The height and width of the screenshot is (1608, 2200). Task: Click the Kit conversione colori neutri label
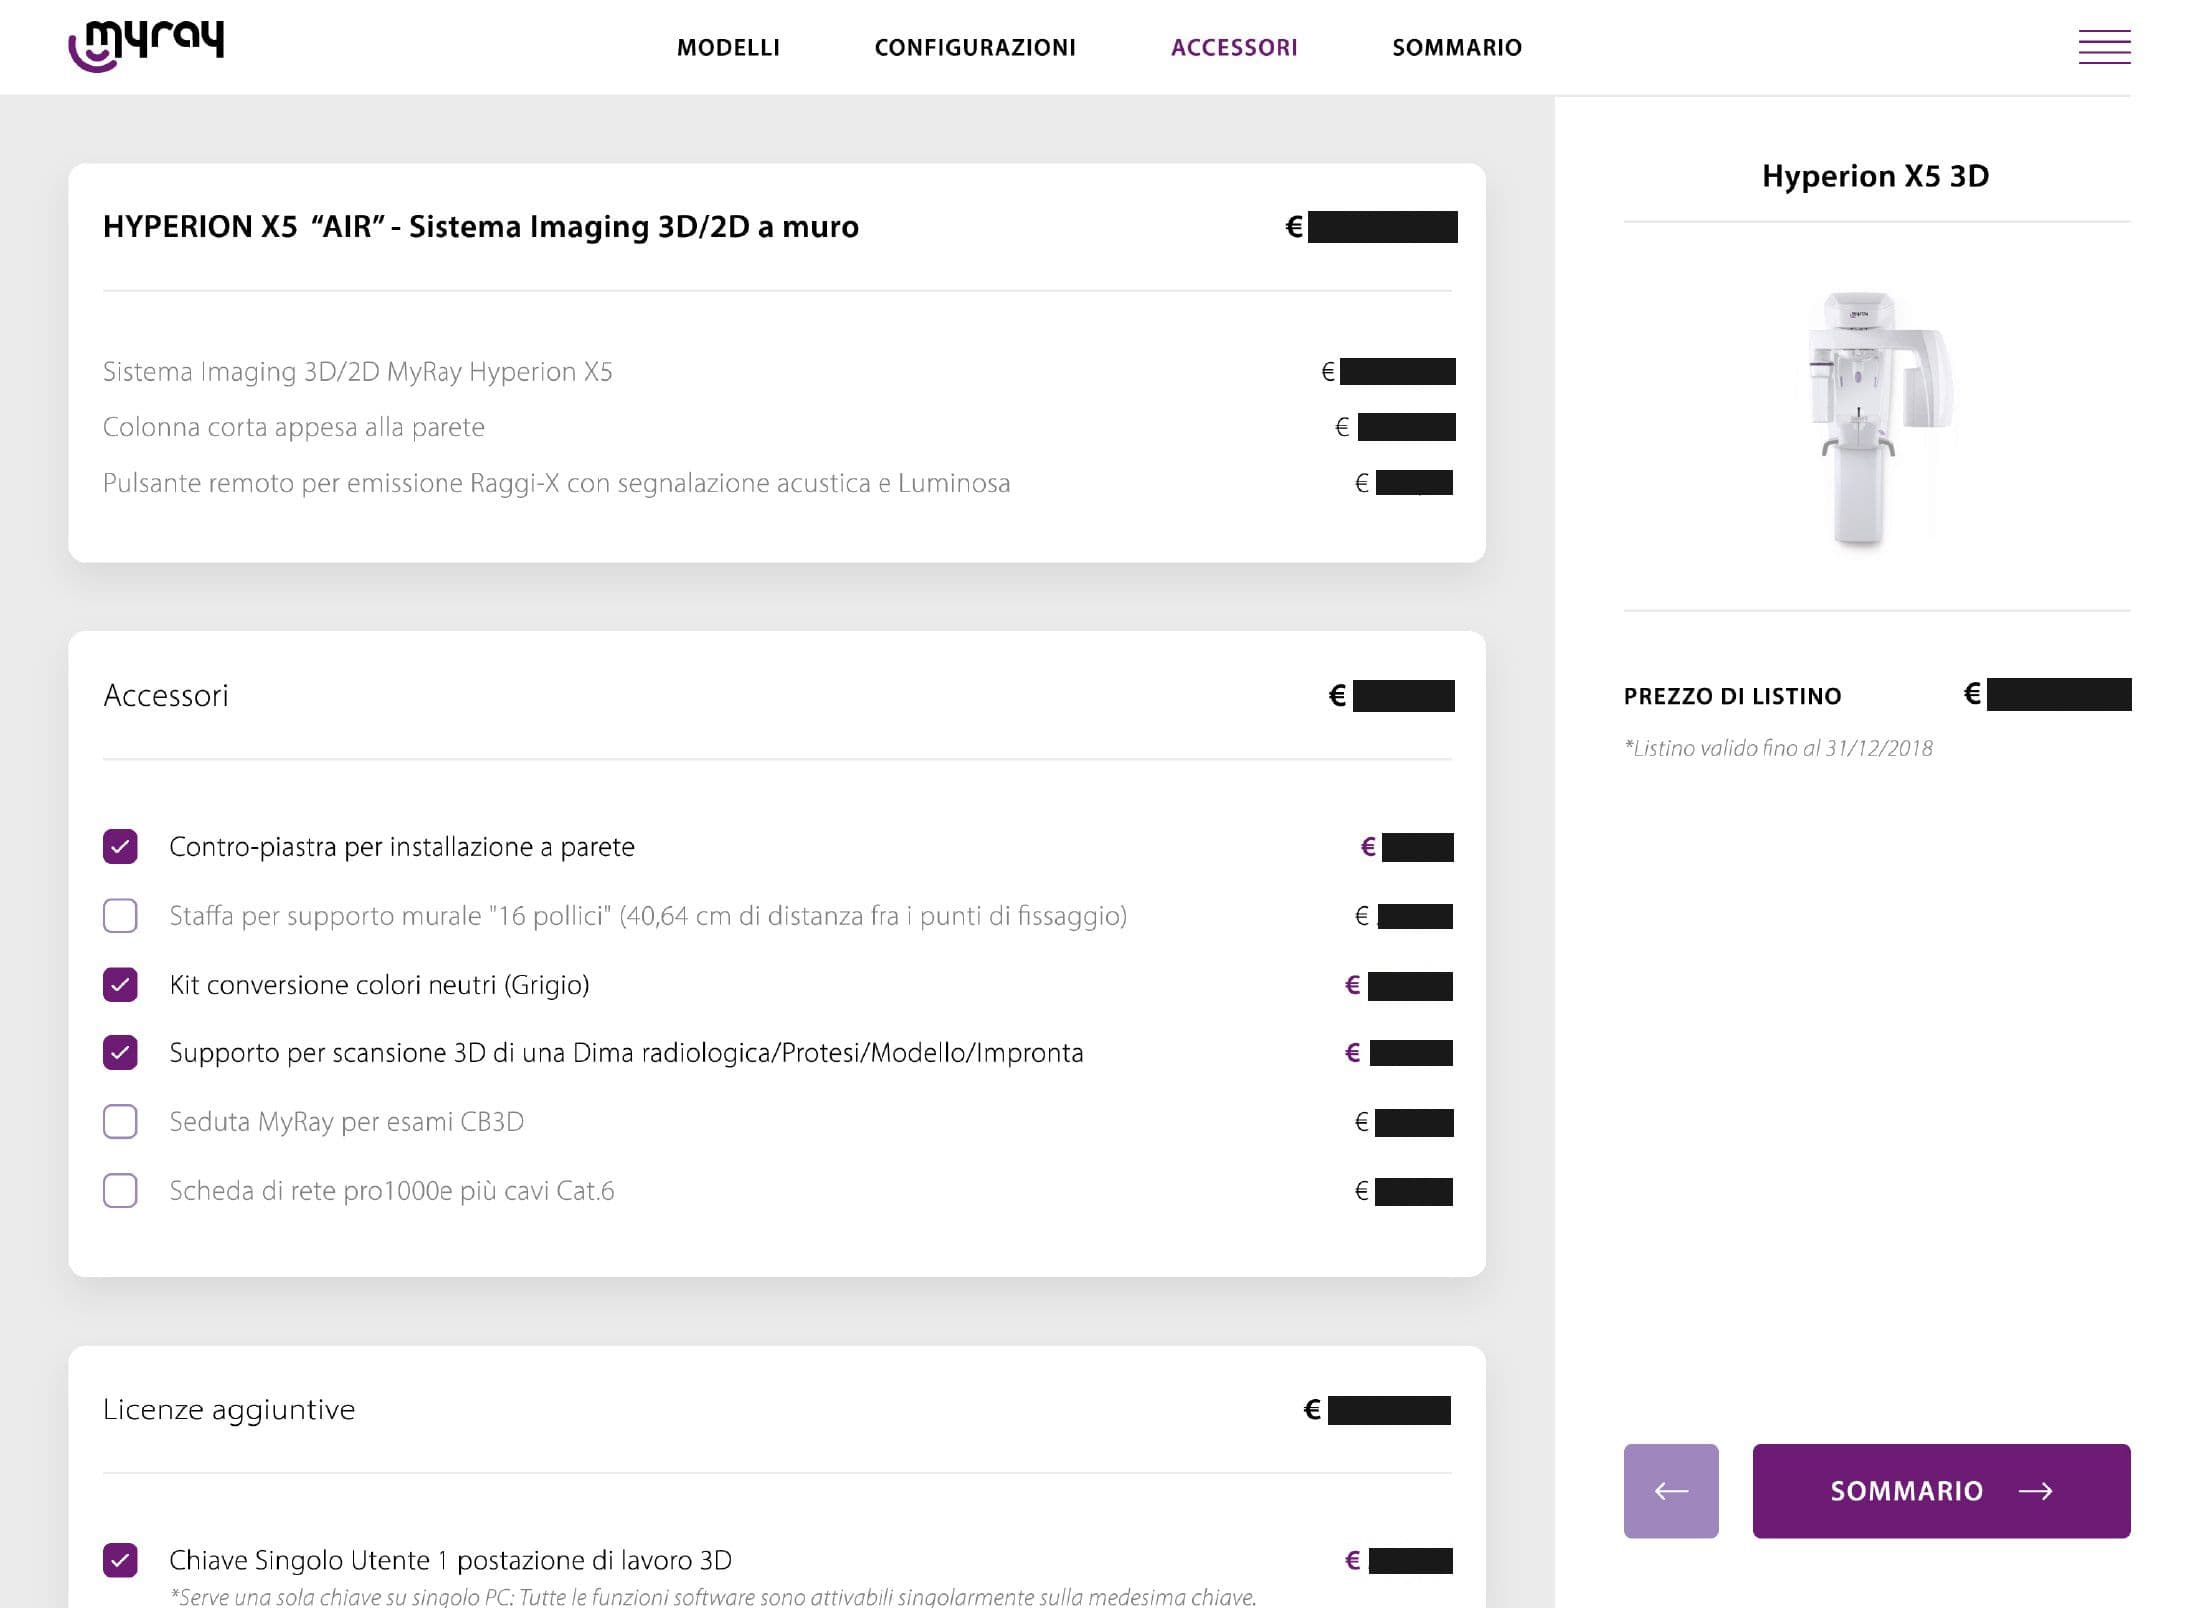(379, 985)
